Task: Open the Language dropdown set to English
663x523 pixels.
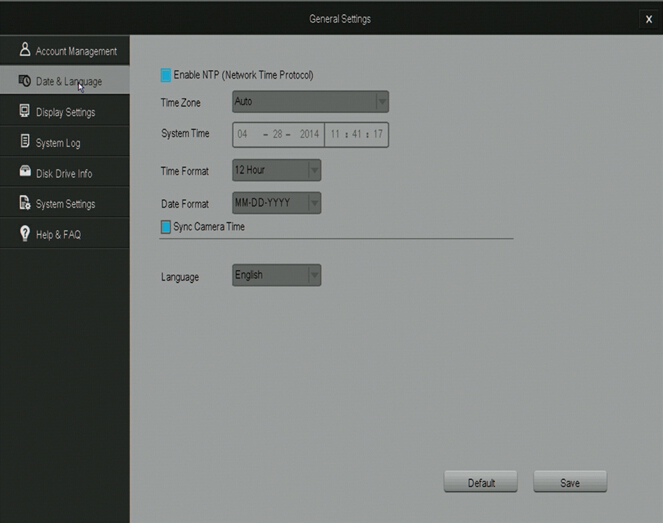Action: pyautogui.click(x=277, y=275)
